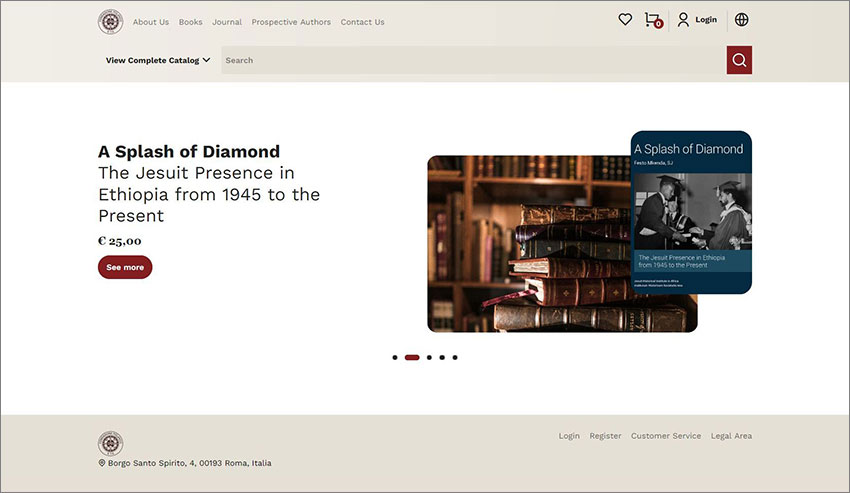
Task: Select the first carousel dot
Action: click(395, 357)
